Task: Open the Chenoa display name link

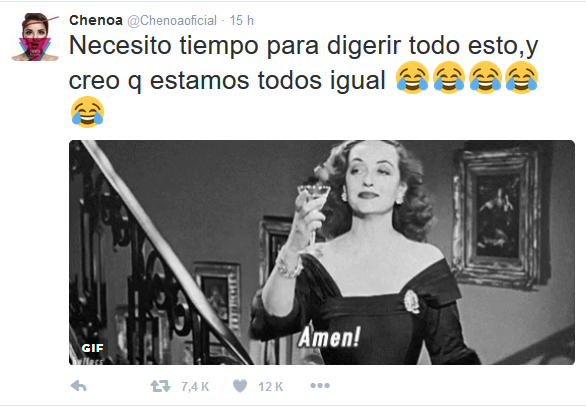Action: (96, 20)
